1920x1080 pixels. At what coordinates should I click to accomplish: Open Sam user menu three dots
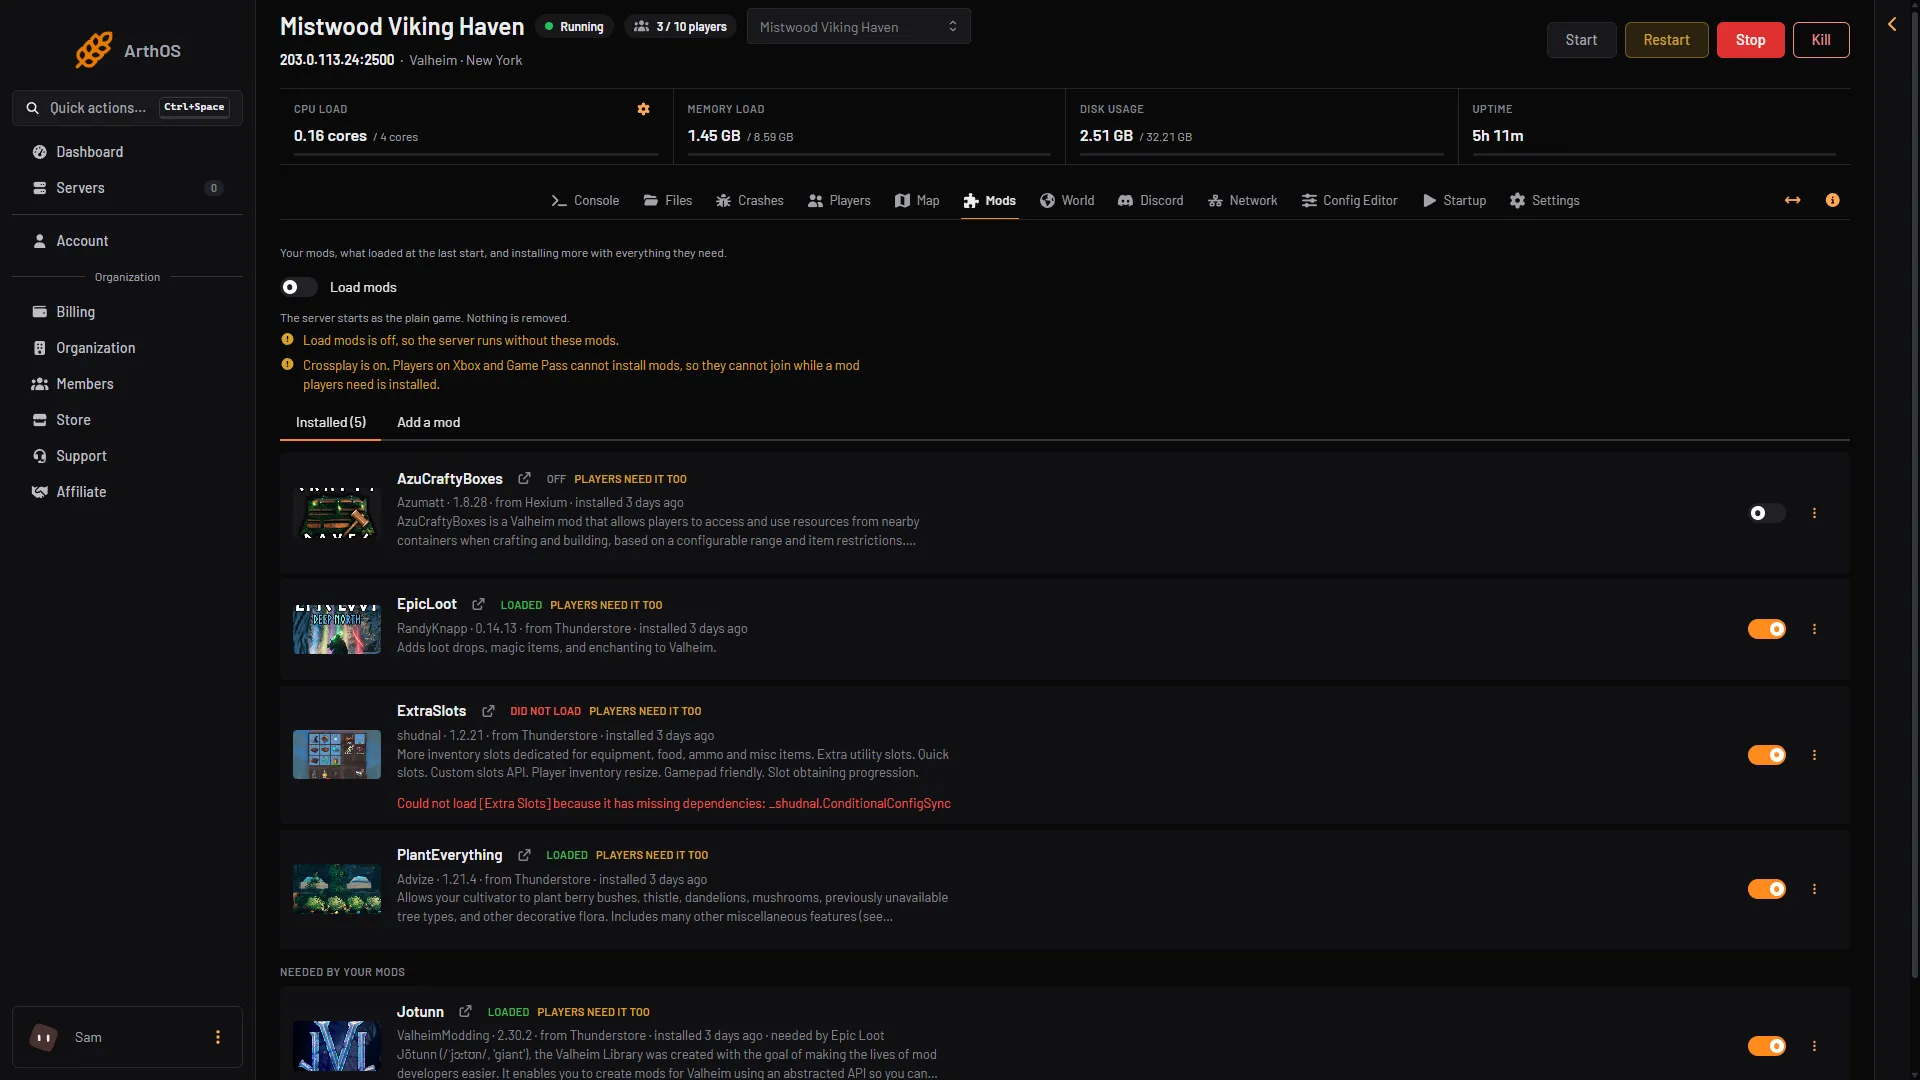(218, 1037)
